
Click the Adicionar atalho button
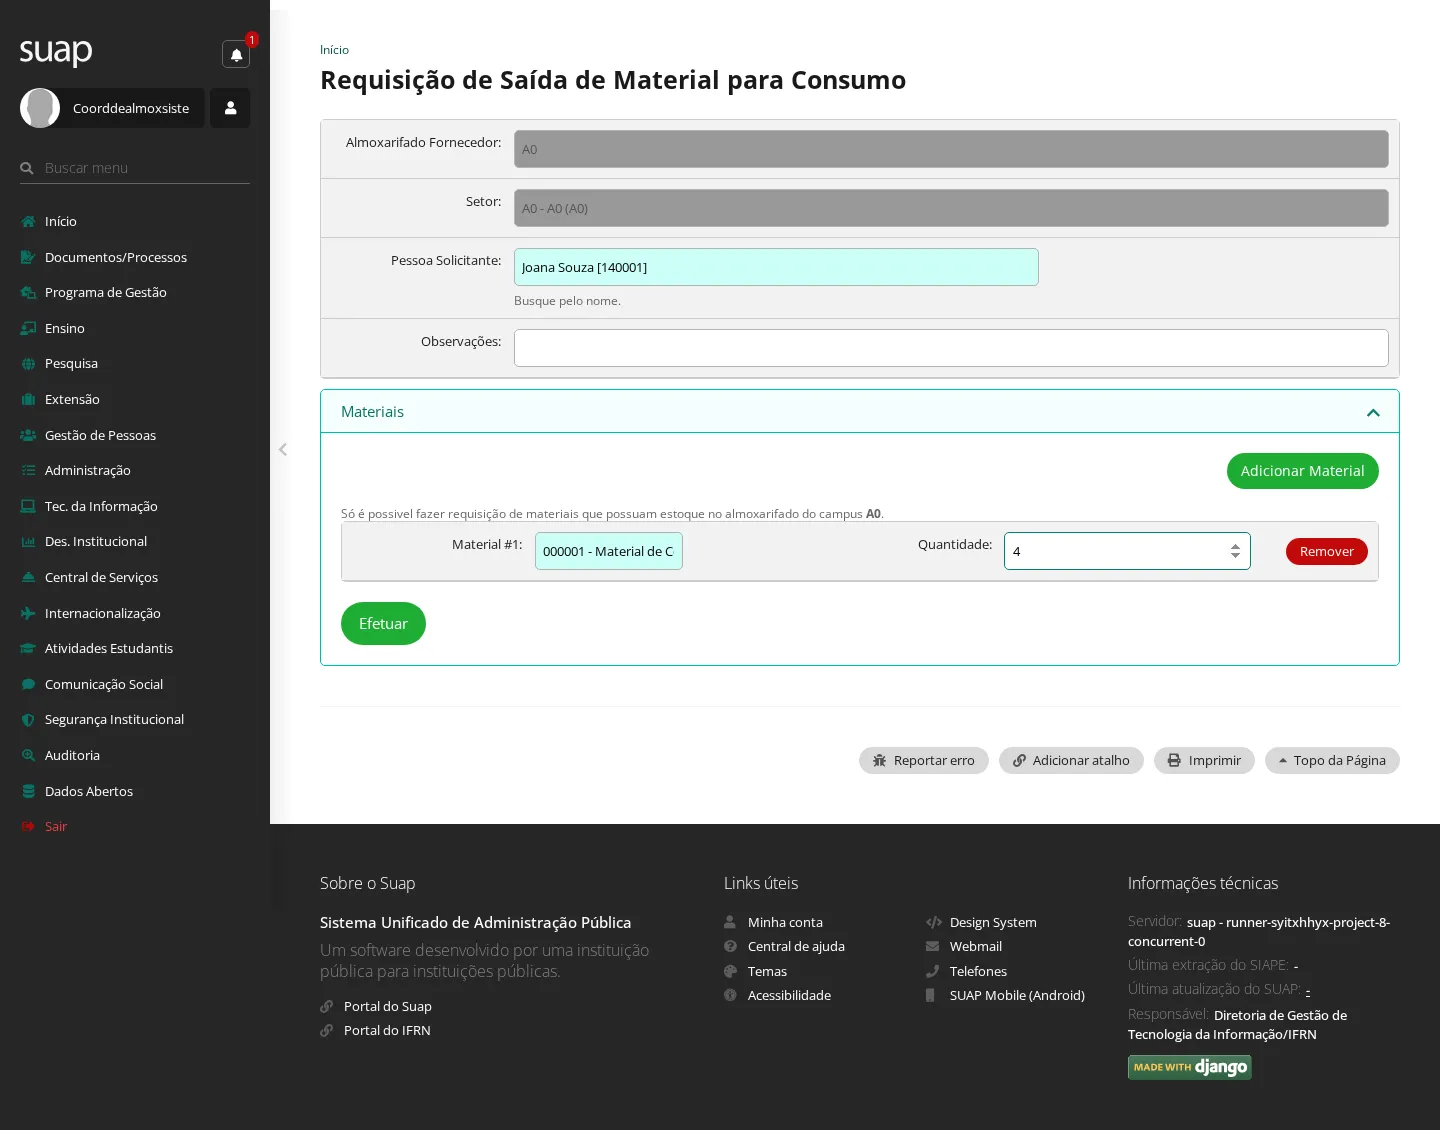pyautogui.click(x=1071, y=760)
